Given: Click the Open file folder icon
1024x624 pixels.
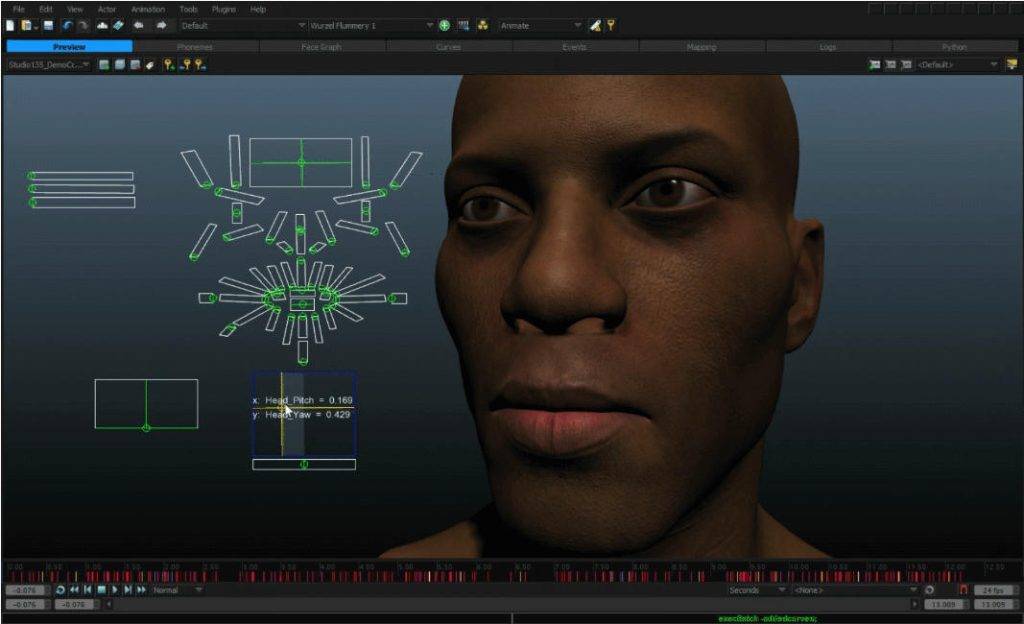Looking at the screenshot, I should (x=26, y=25).
